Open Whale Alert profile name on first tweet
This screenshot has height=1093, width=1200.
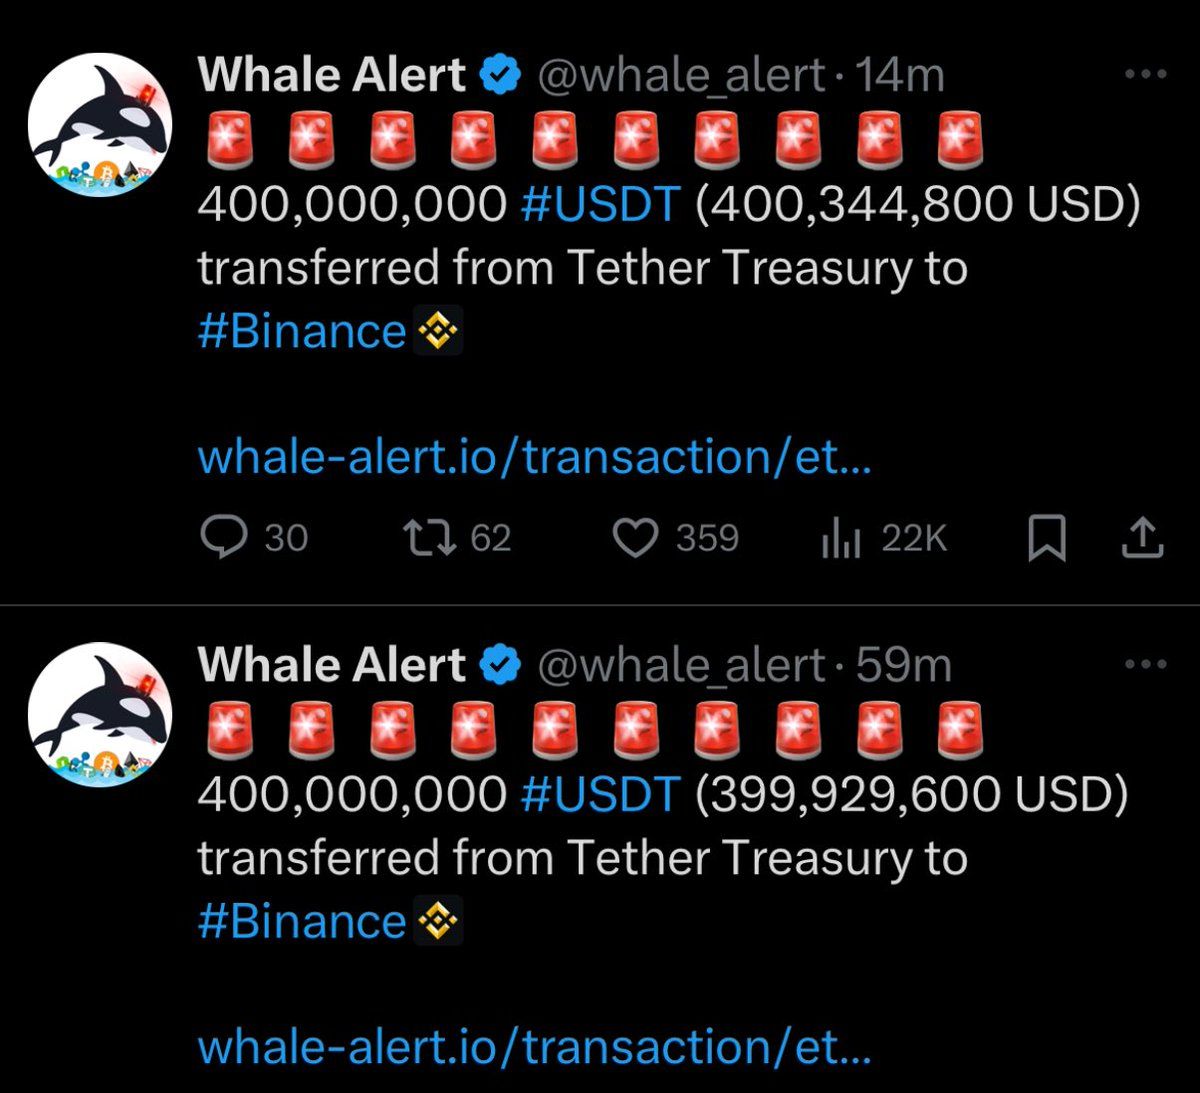pyautogui.click(x=332, y=75)
